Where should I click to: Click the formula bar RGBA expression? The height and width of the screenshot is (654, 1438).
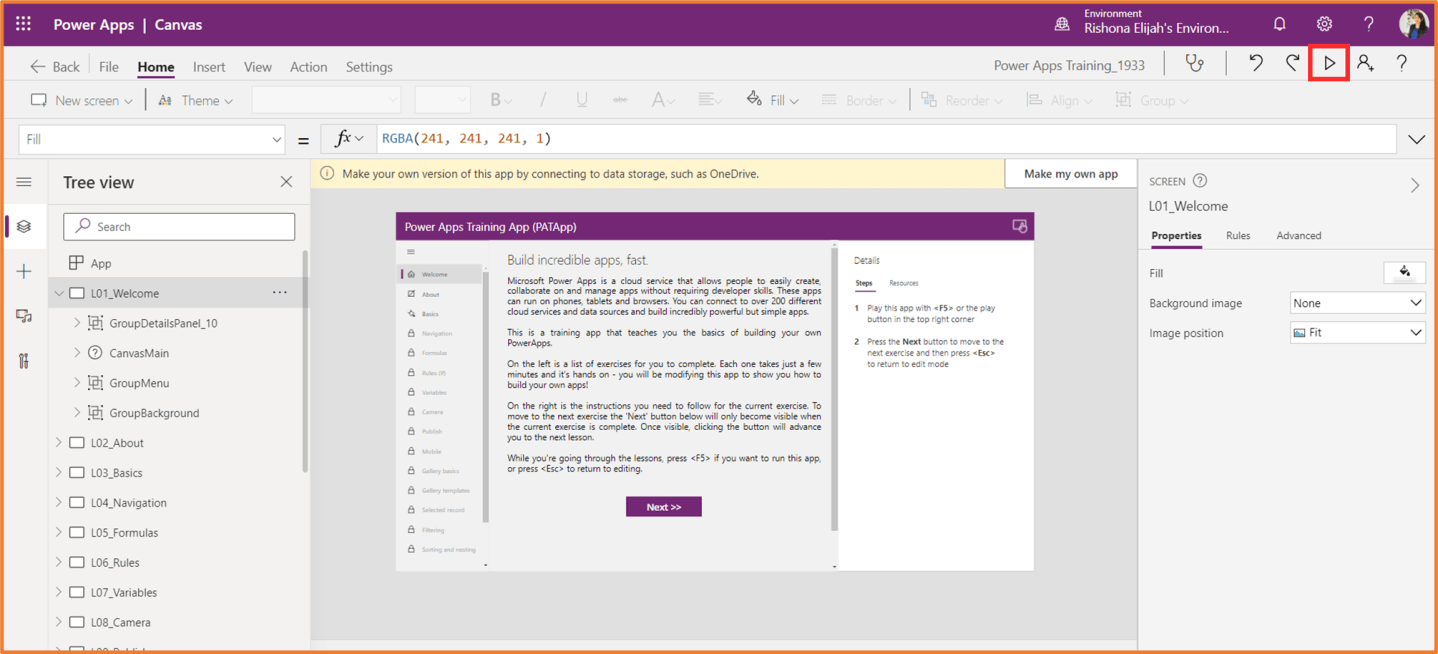[466, 139]
